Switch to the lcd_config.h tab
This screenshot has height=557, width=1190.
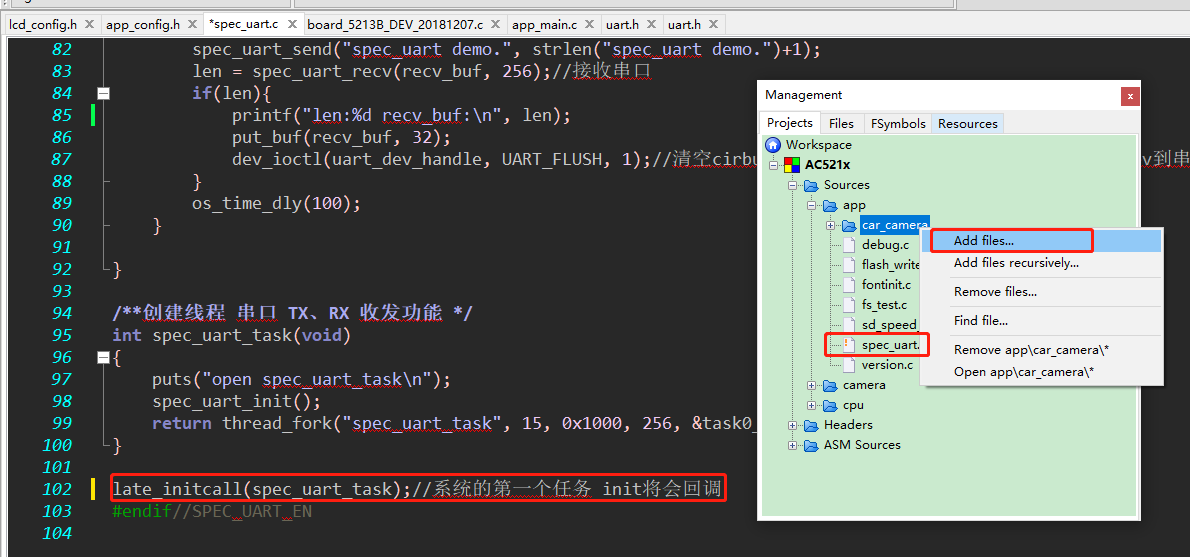(42, 24)
